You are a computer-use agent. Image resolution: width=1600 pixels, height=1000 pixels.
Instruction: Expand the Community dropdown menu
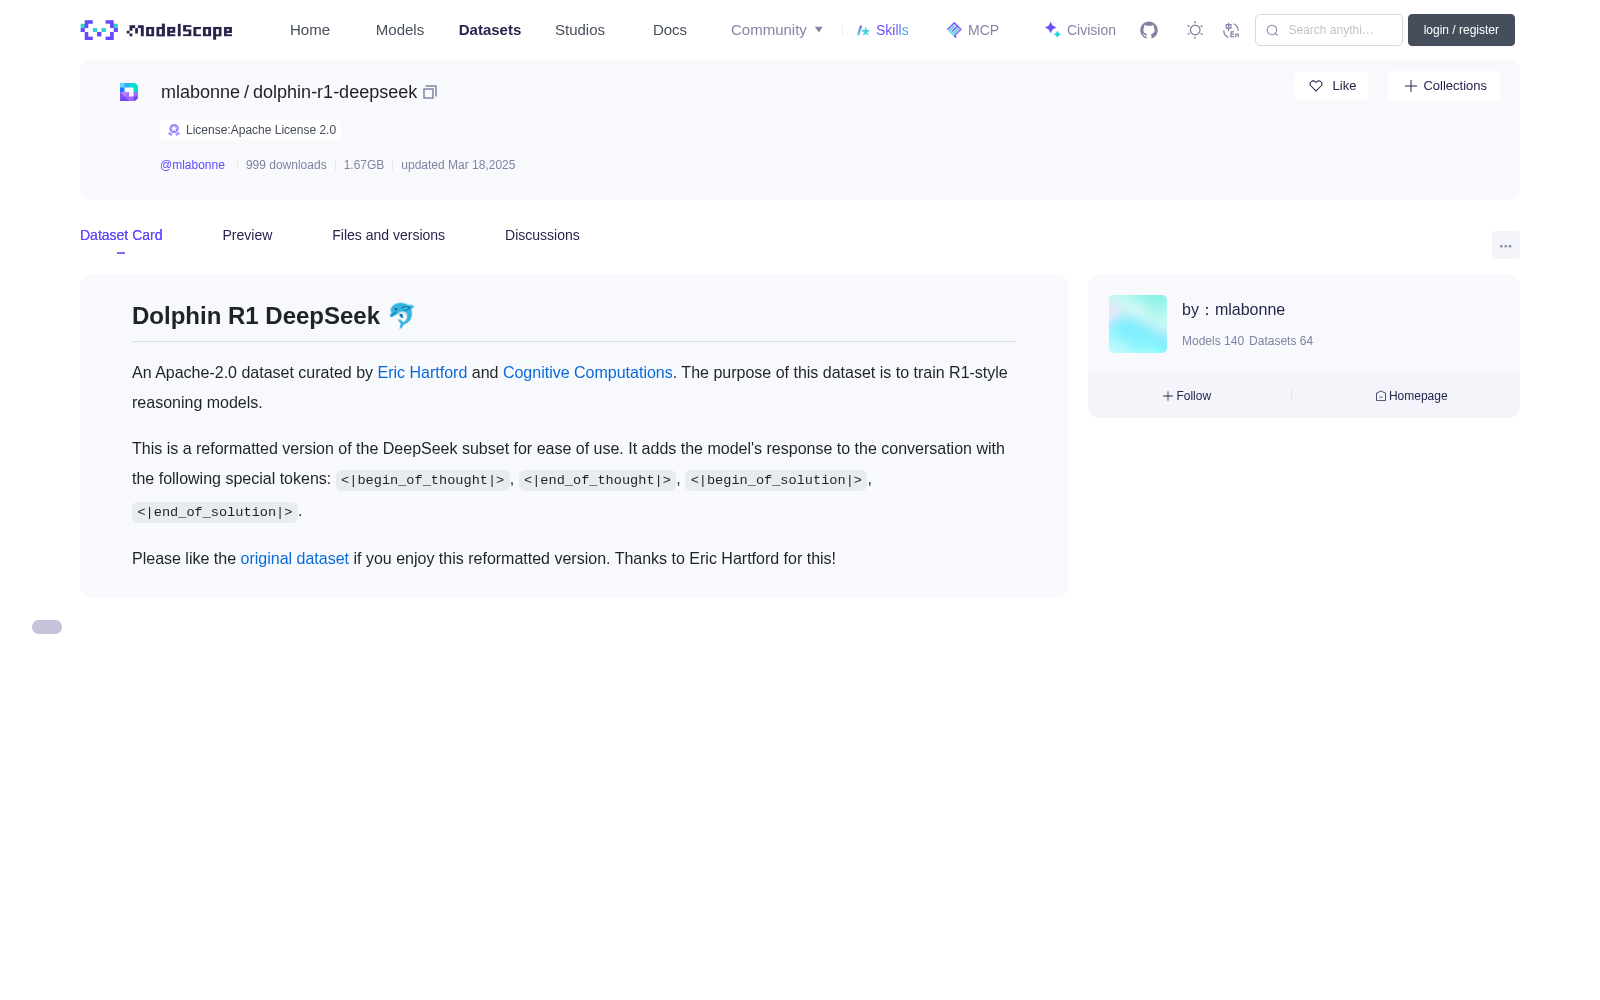[x=777, y=30]
